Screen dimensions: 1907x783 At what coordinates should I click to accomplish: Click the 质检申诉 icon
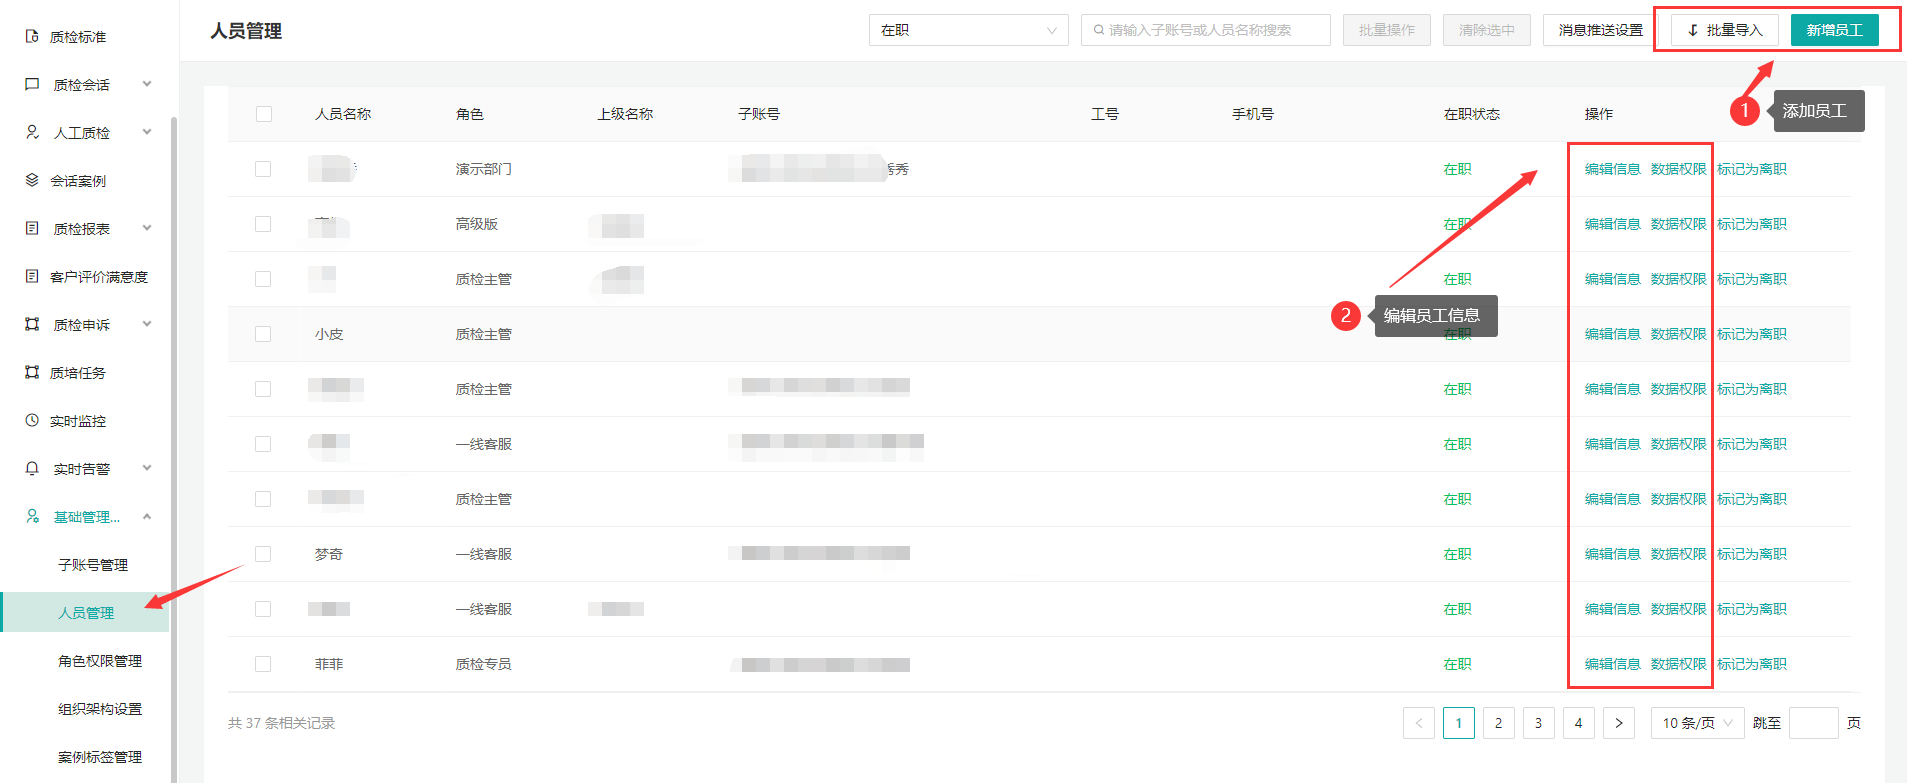coord(32,324)
